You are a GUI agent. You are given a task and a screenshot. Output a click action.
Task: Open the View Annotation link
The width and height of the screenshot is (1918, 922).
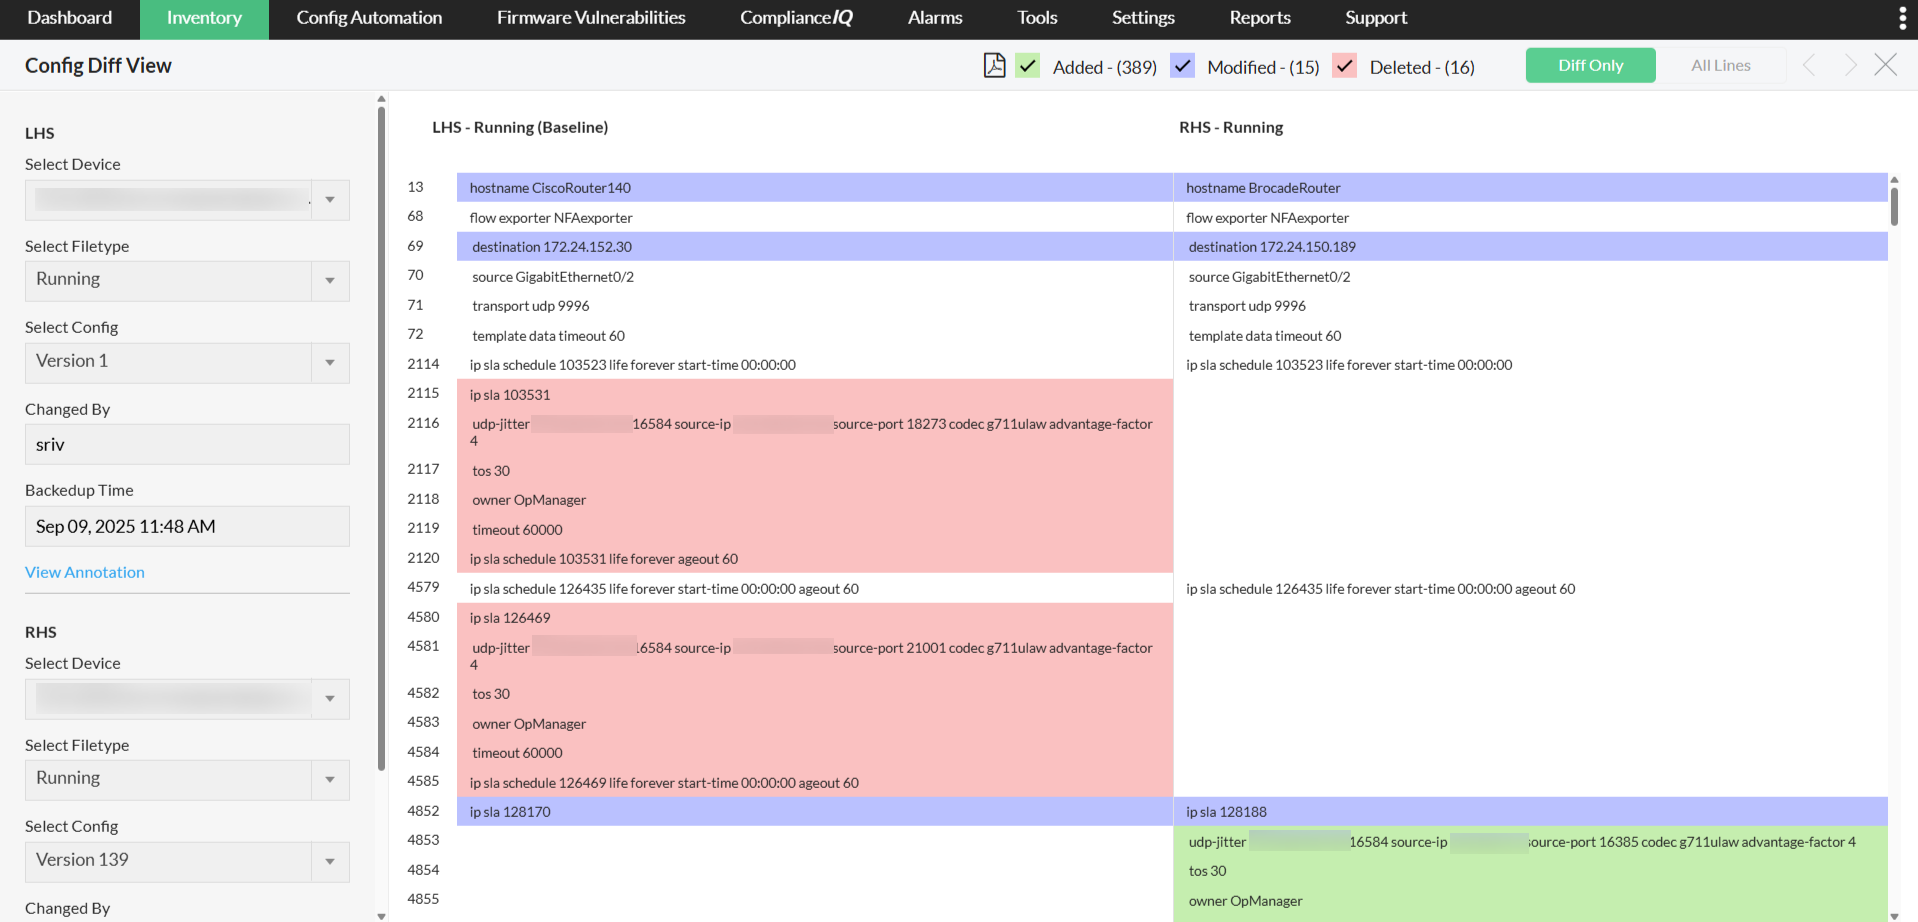click(85, 572)
